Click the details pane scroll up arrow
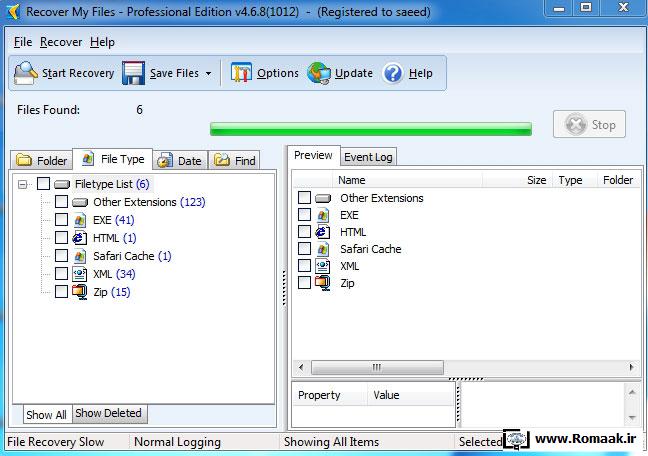The image size is (648, 456). 632,392
